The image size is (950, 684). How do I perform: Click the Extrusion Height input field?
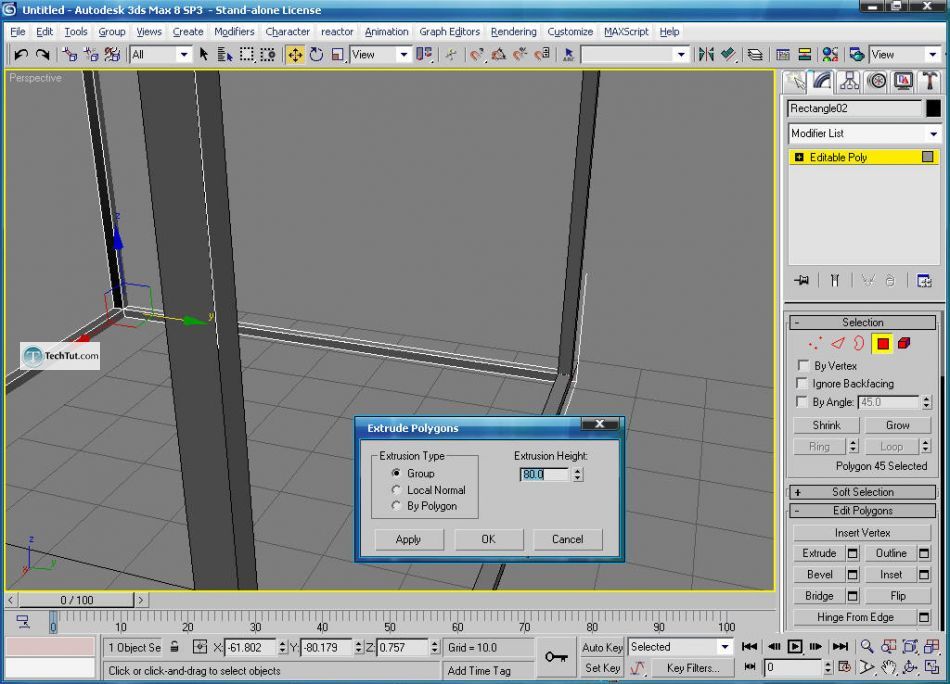(544, 474)
